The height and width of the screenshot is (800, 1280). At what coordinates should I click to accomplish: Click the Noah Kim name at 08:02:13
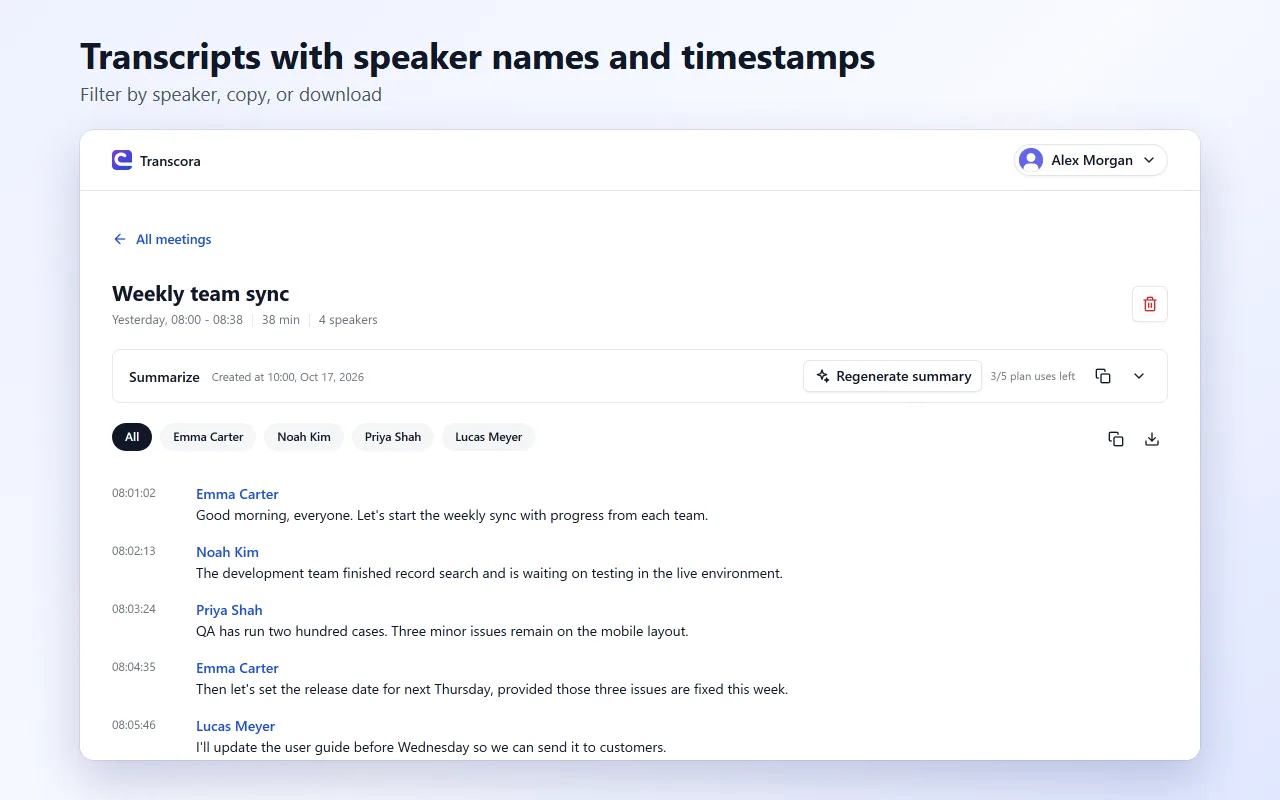click(227, 552)
